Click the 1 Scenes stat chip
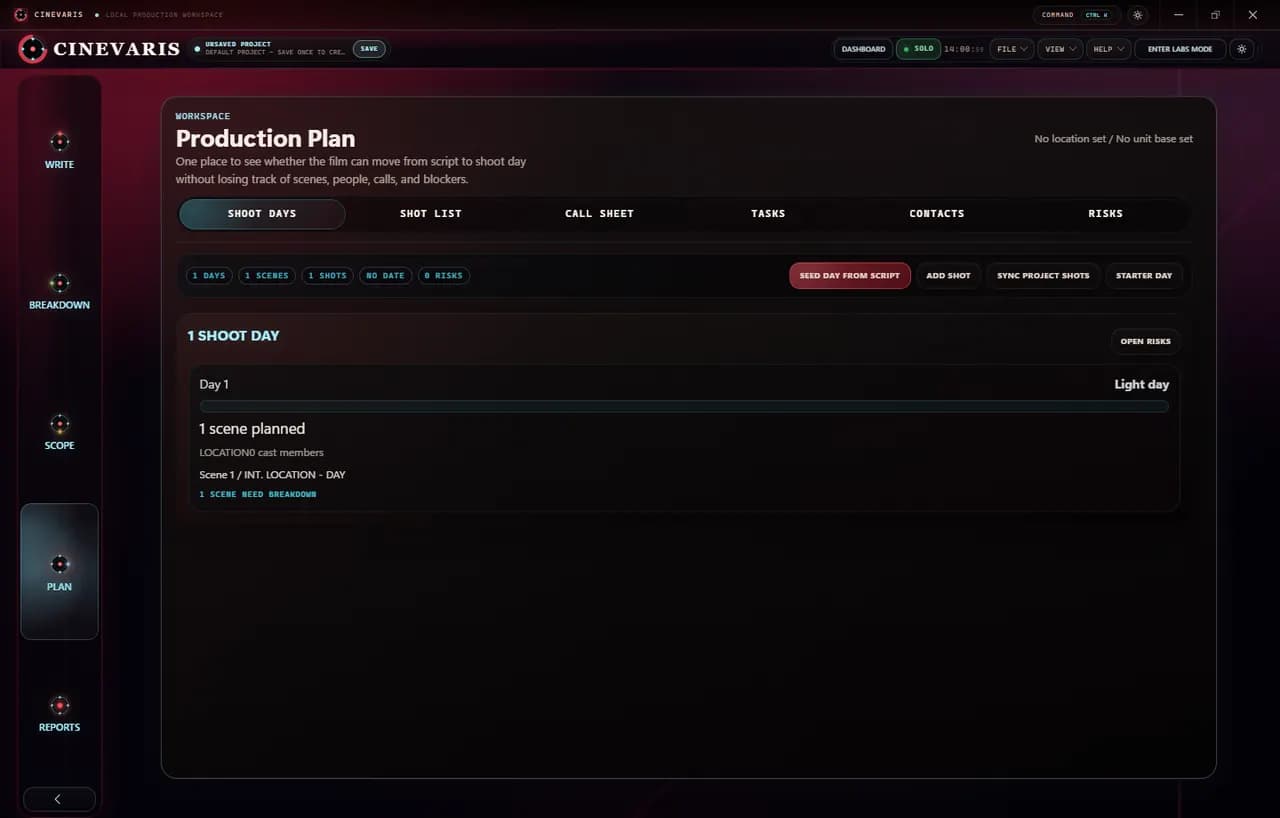1280x818 pixels. [267, 276]
